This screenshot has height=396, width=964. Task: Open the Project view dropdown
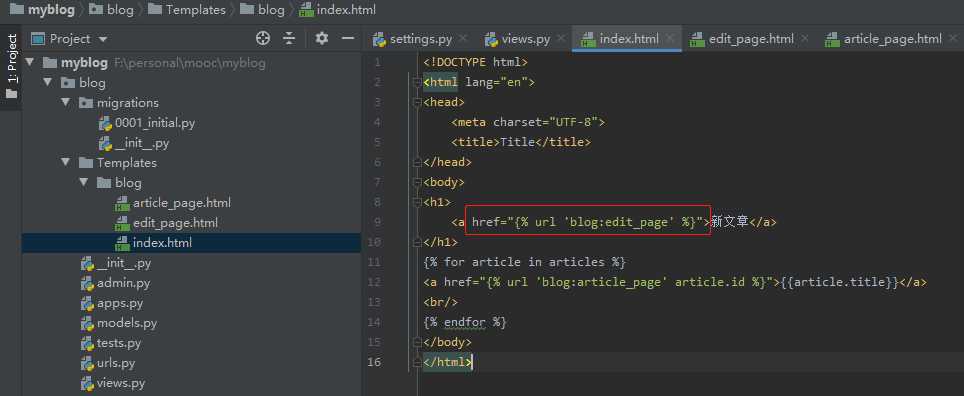point(103,39)
